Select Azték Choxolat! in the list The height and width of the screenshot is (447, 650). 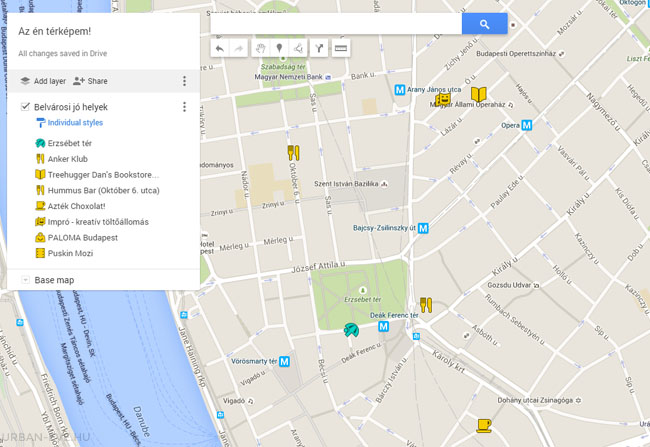point(76,206)
